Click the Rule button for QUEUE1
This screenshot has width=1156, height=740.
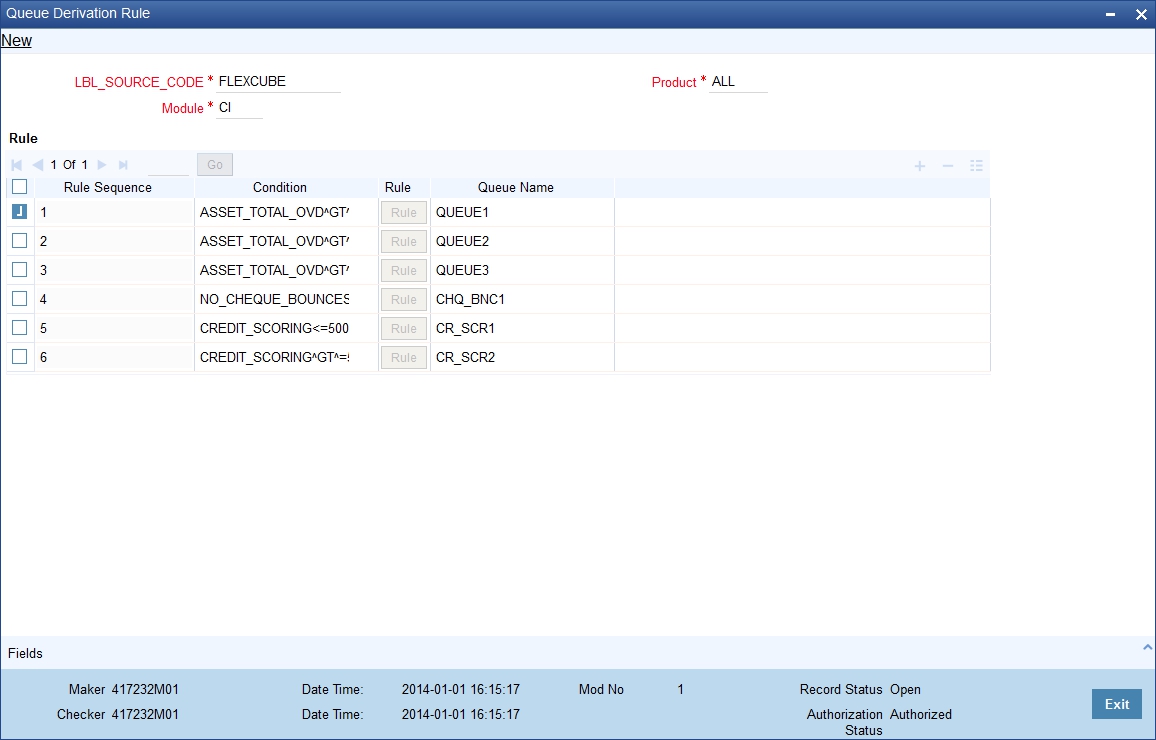(404, 212)
